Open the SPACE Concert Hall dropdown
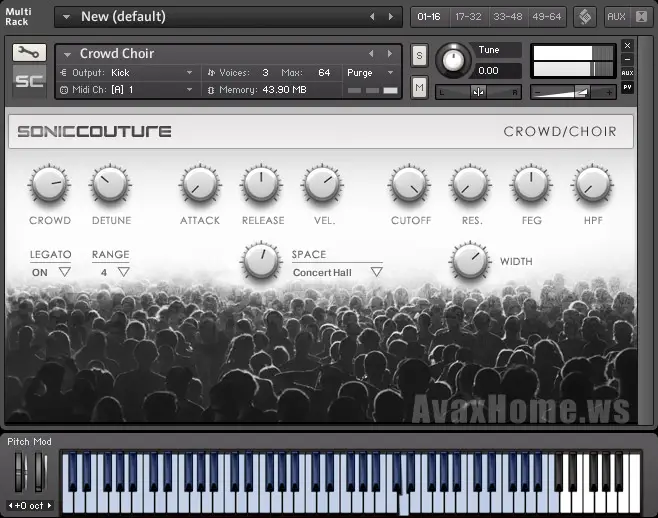This screenshot has width=658, height=518. tap(376, 272)
